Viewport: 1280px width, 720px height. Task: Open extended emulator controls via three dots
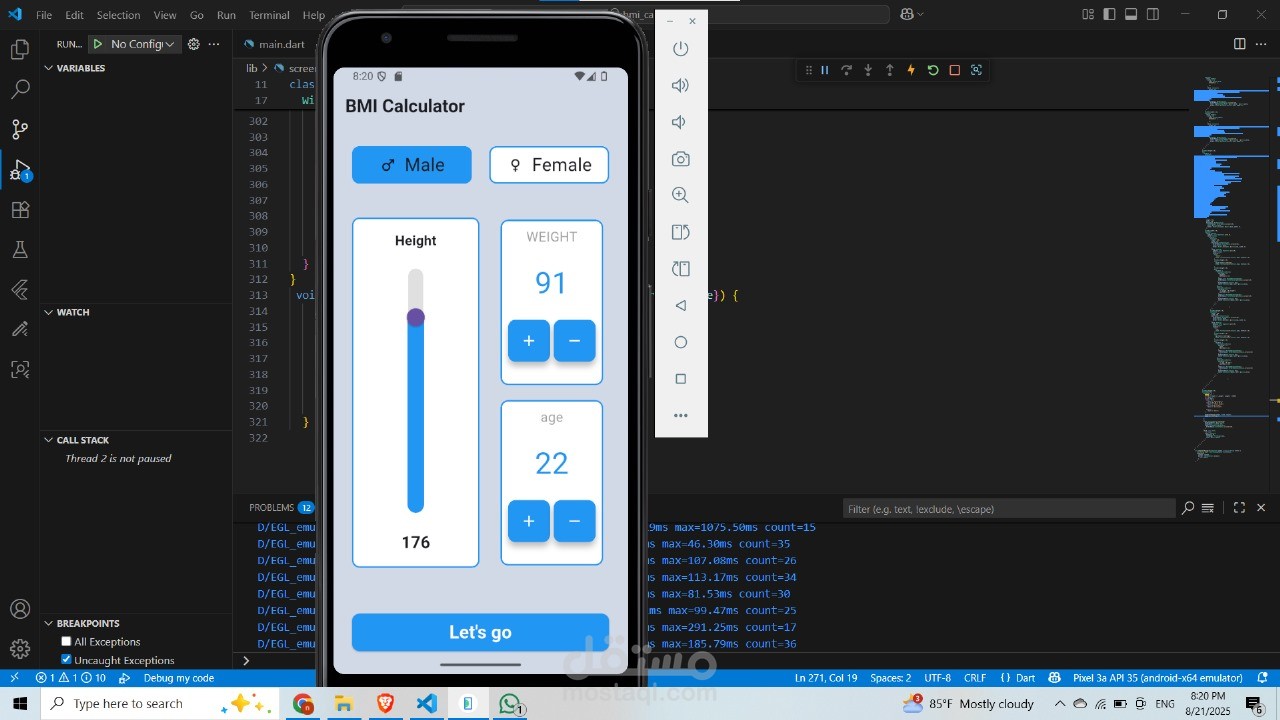(681, 415)
